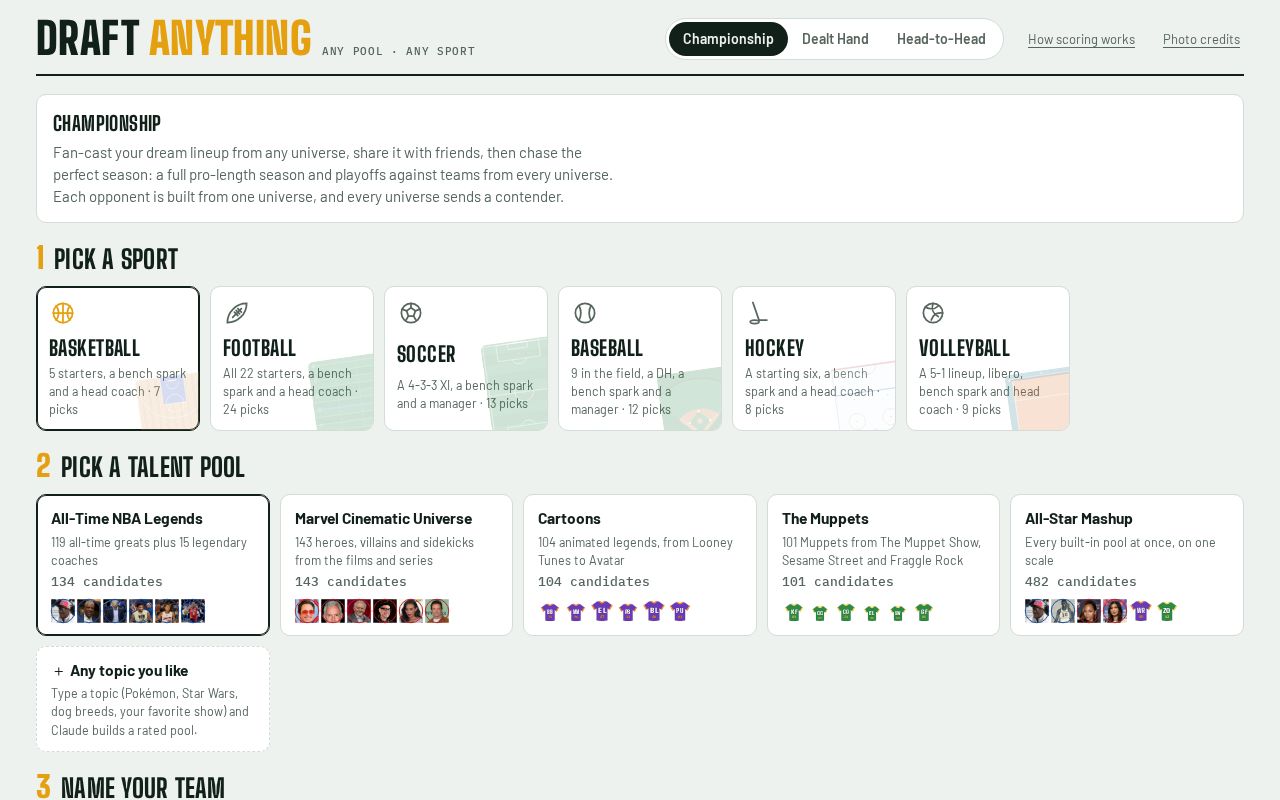Click the plus icon beside Any topic you like
The image size is (1280, 800).
pos(58,671)
